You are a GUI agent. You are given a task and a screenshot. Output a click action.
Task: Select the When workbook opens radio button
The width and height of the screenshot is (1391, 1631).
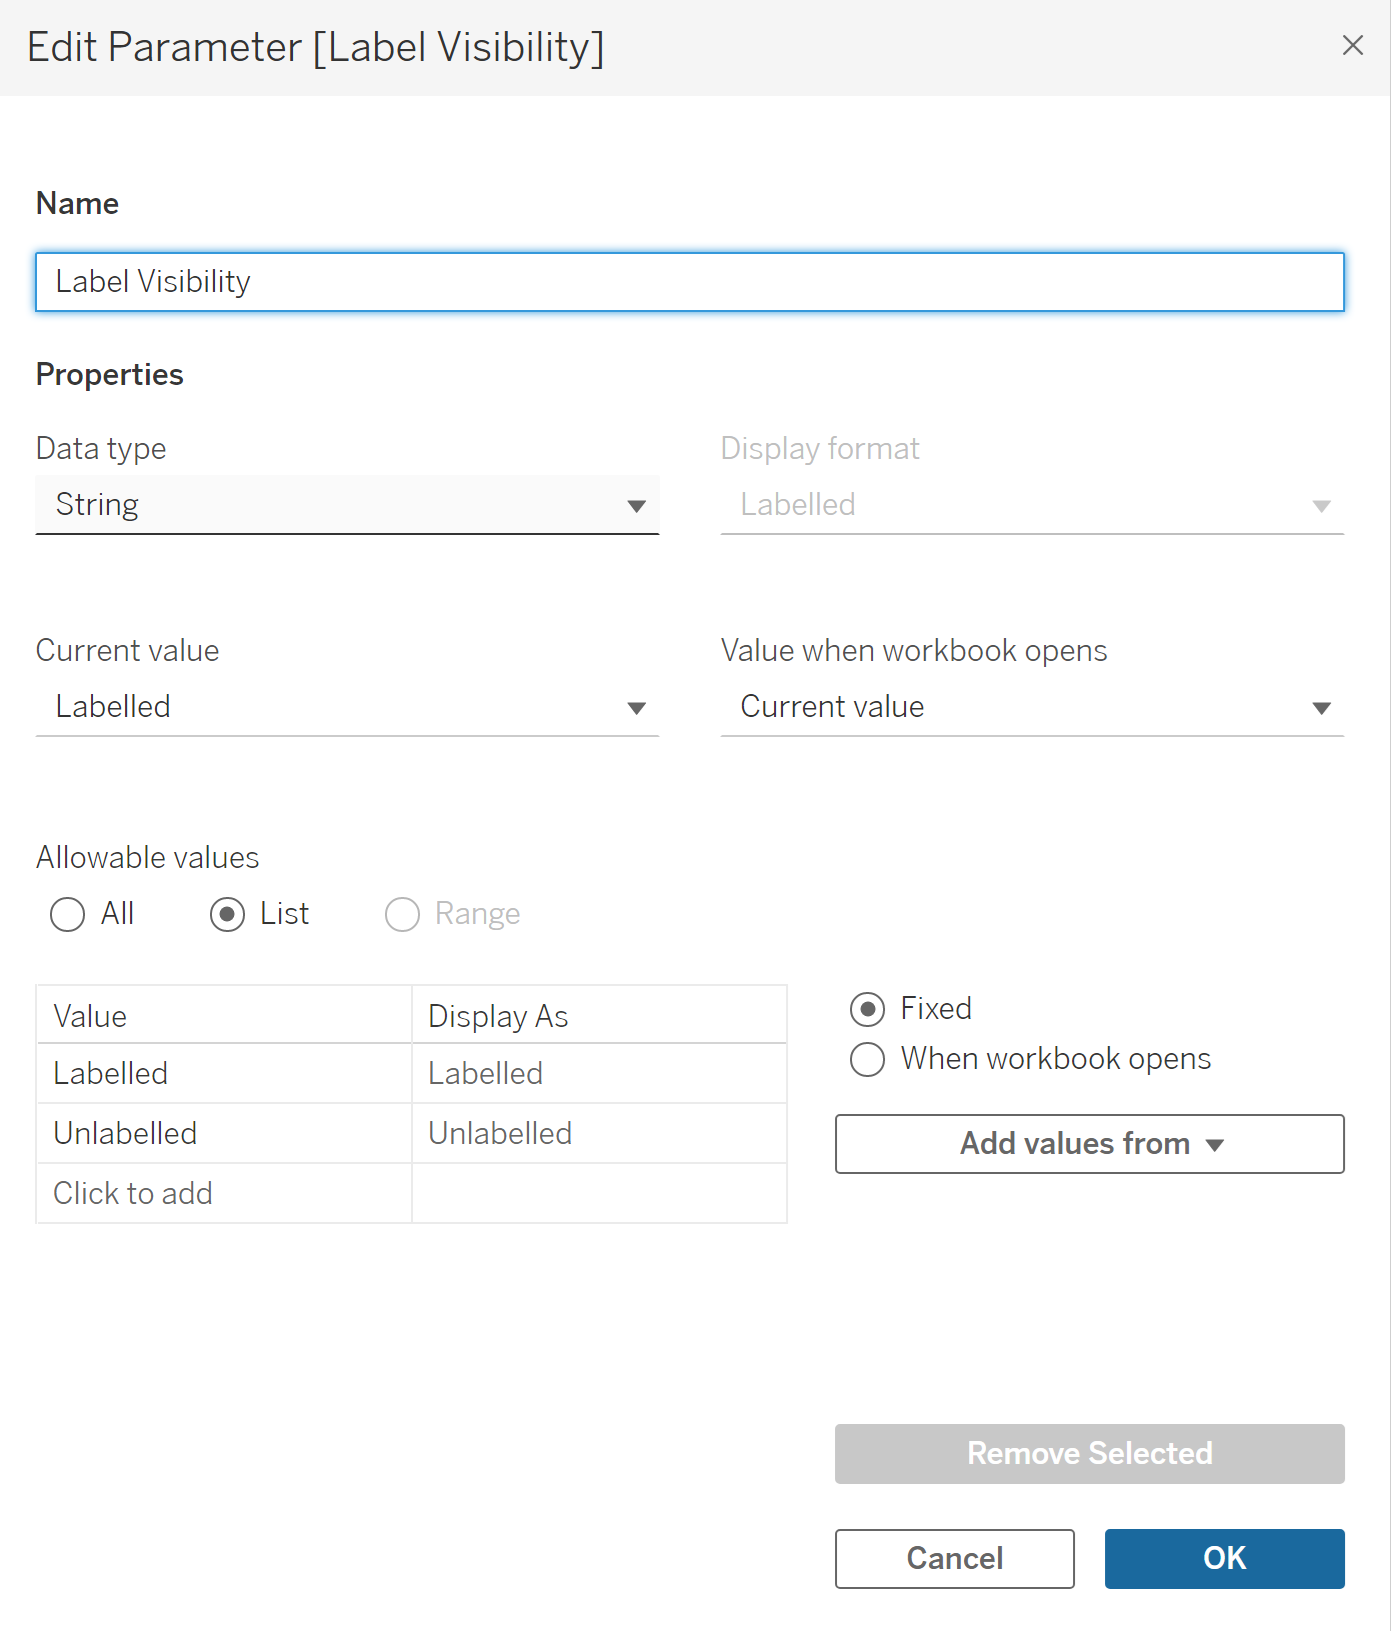point(868,1059)
